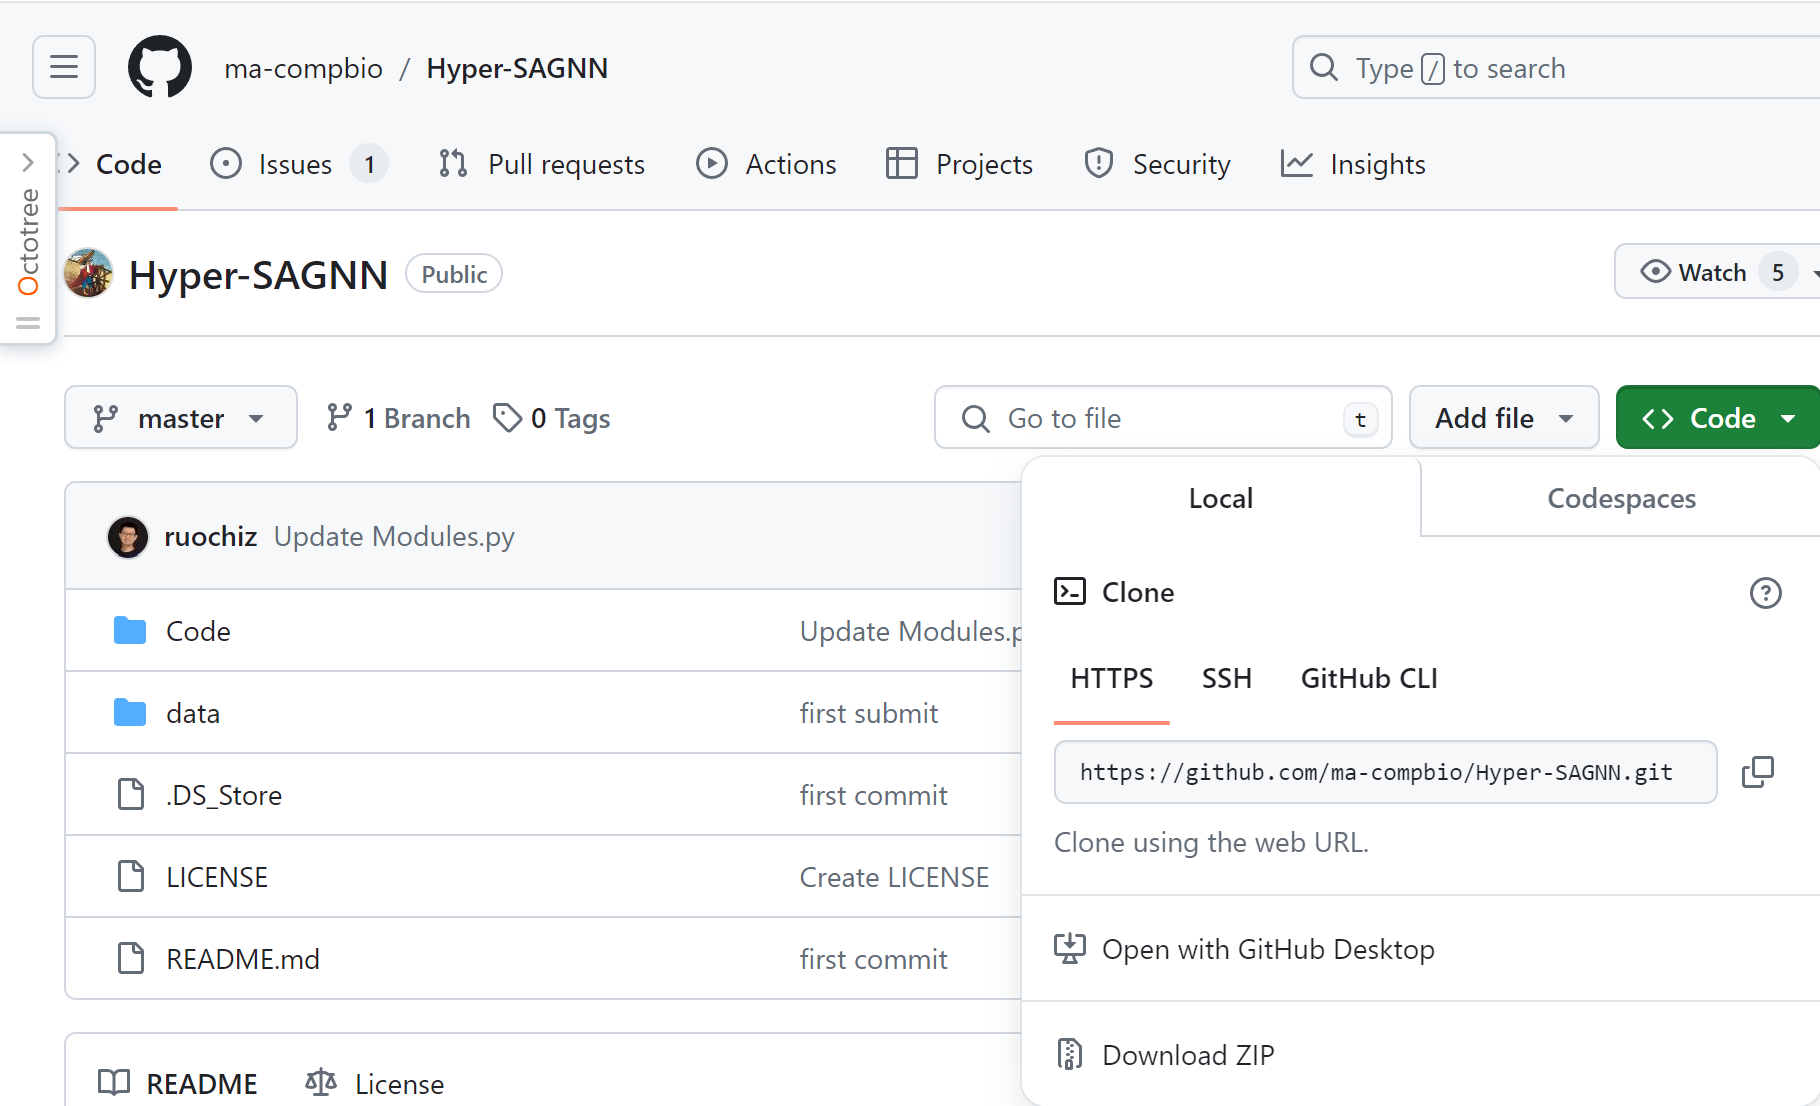The height and width of the screenshot is (1106, 1820).
Task: Open the LICENSE file
Action: pos(217,877)
